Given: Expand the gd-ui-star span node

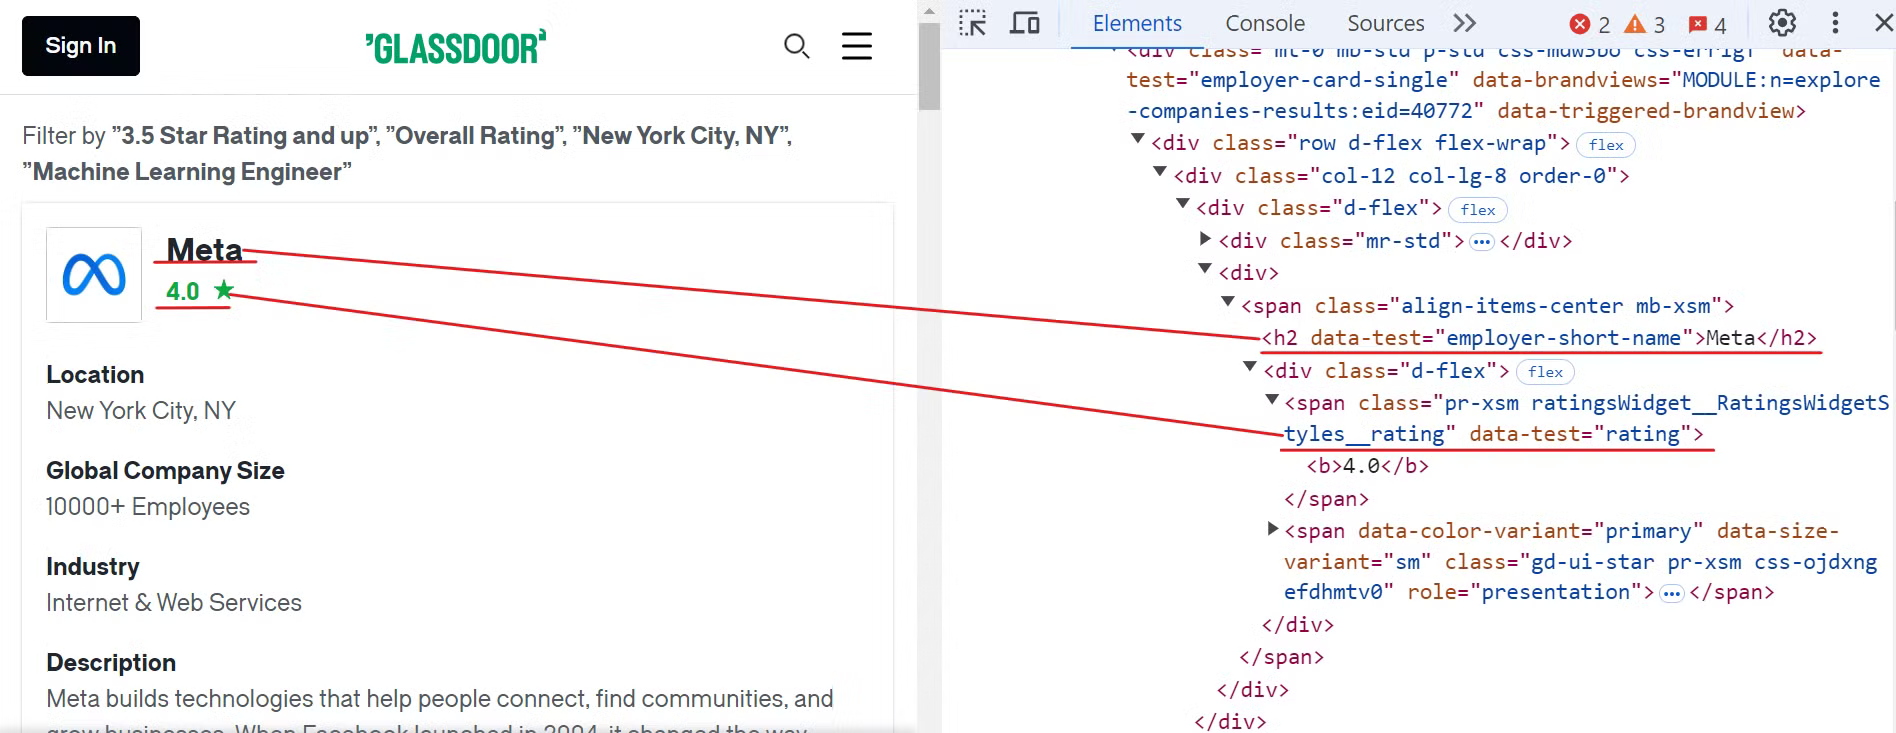Looking at the screenshot, I should [x=1272, y=528].
